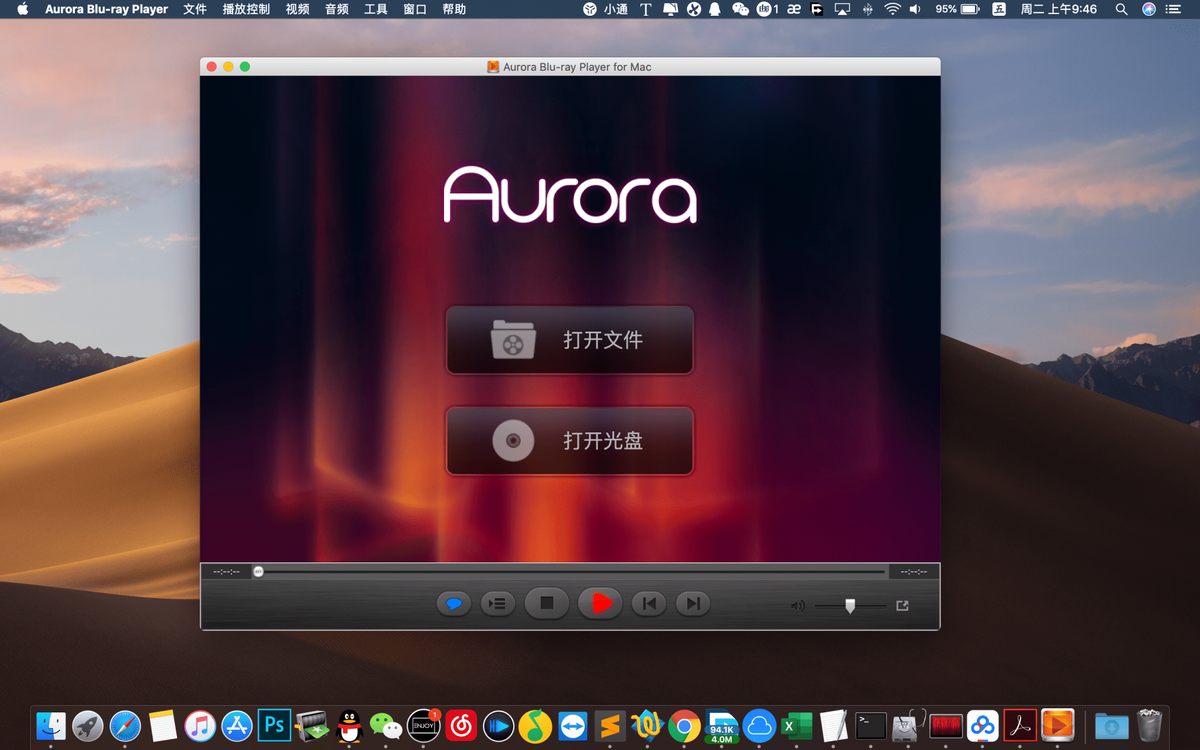Open Launchpad from the Dock
Image resolution: width=1200 pixels, height=750 pixels.
[x=88, y=724]
